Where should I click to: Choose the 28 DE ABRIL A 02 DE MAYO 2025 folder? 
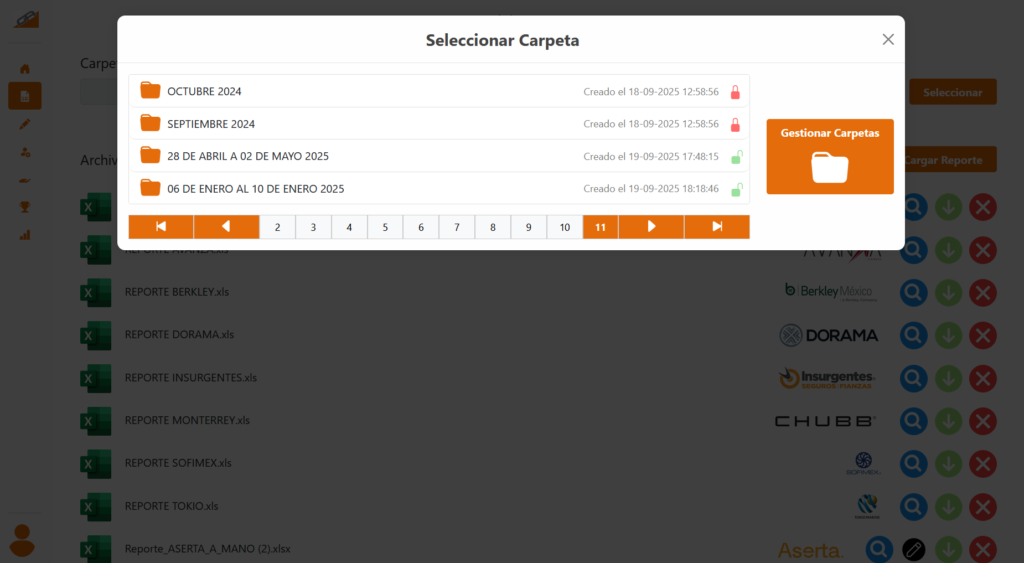(x=248, y=156)
